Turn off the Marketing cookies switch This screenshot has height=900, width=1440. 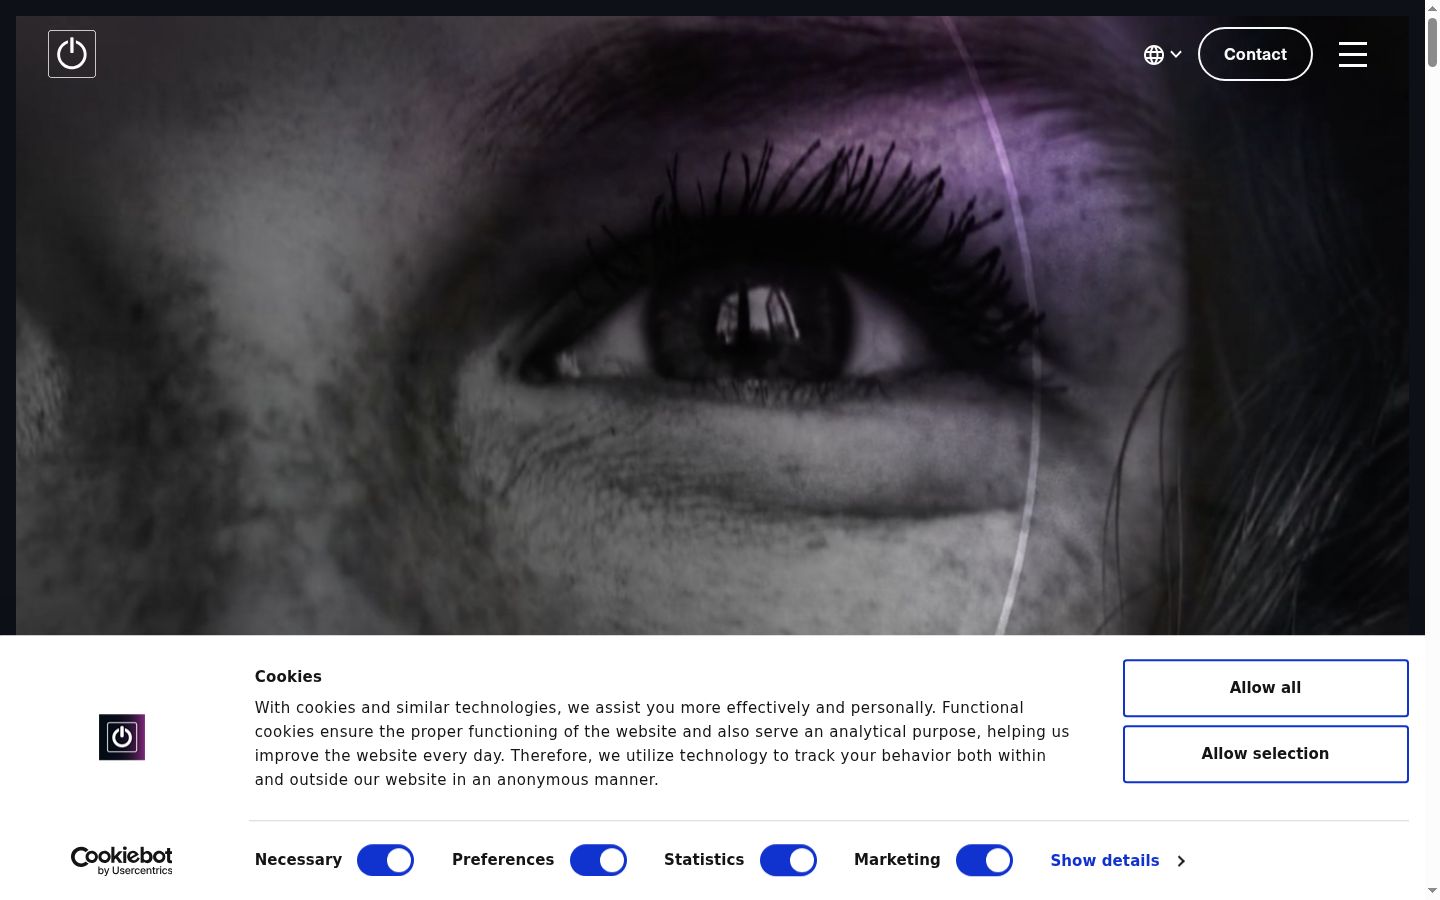pyautogui.click(x=984, y=860)
